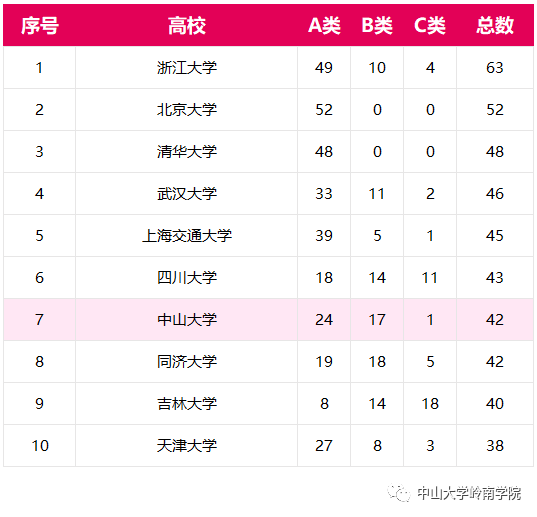Click the 同济大学 cell

[x=187, y=362]
